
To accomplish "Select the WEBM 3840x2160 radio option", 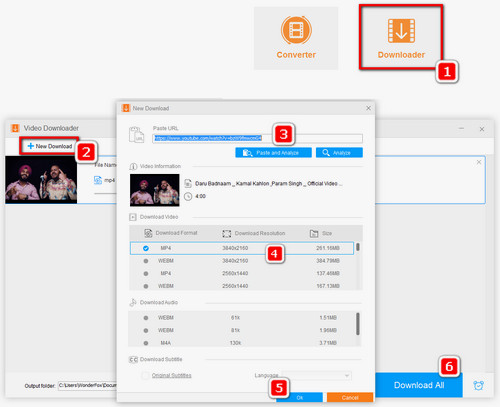I will 146,261.
